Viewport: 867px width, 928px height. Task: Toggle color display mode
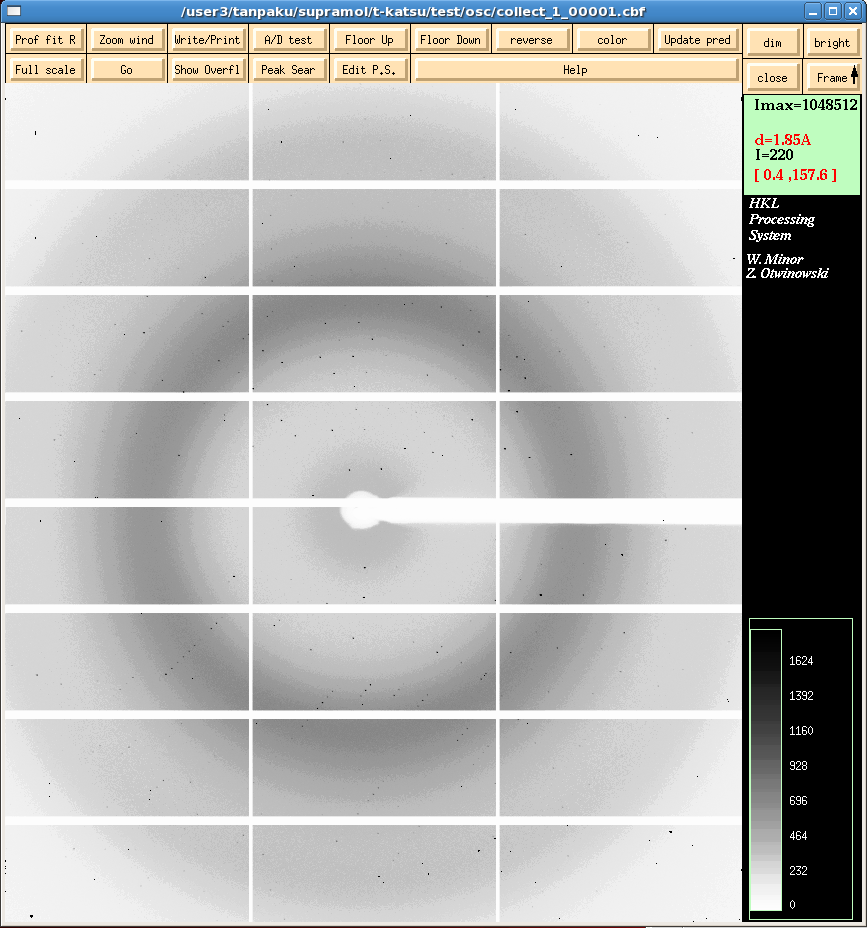pos(612,40)
